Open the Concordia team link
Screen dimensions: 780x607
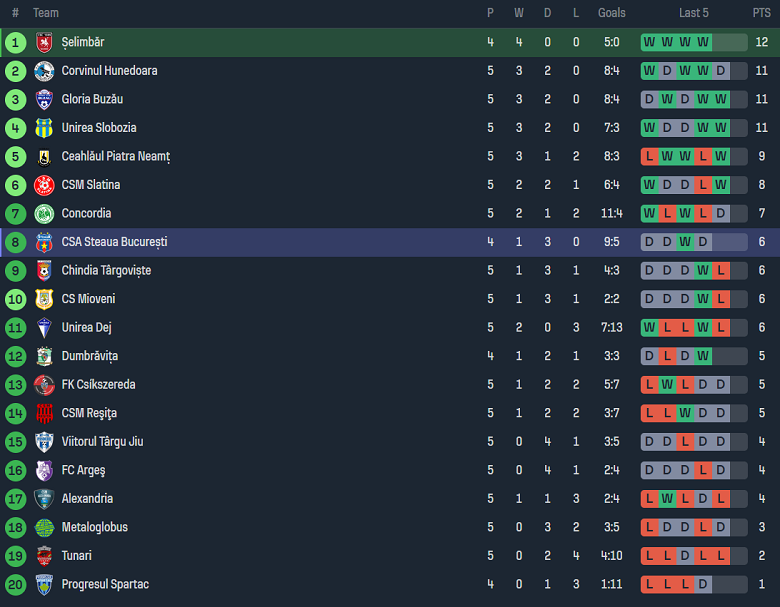coord(86,213)
